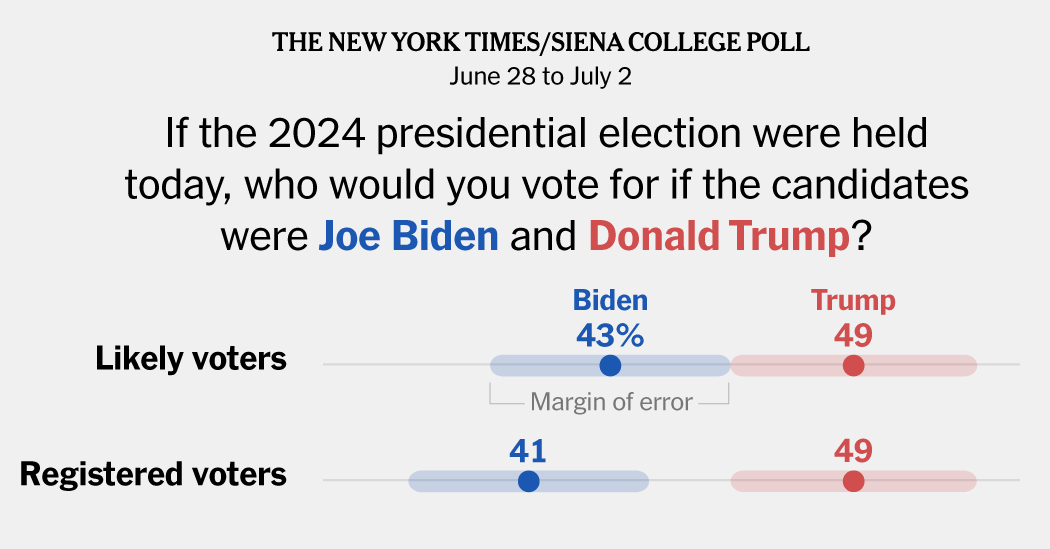1050x549 pixels.
Task: Click the Donald Trump name in the question
Action: [x=719, y=236]
